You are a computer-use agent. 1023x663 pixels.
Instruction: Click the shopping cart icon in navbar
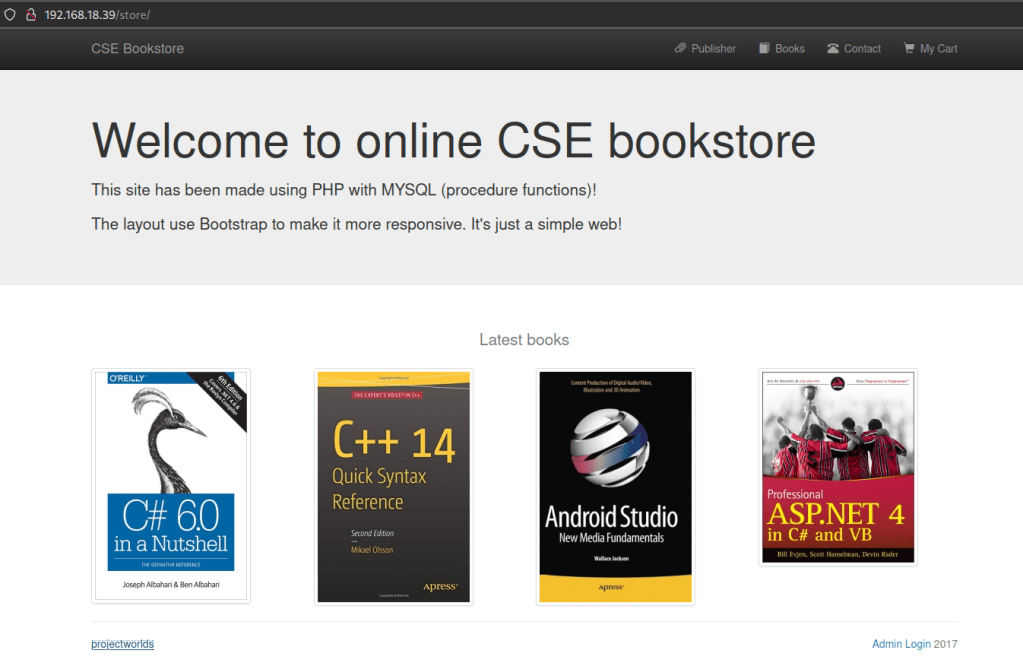(x=909, y=48)
